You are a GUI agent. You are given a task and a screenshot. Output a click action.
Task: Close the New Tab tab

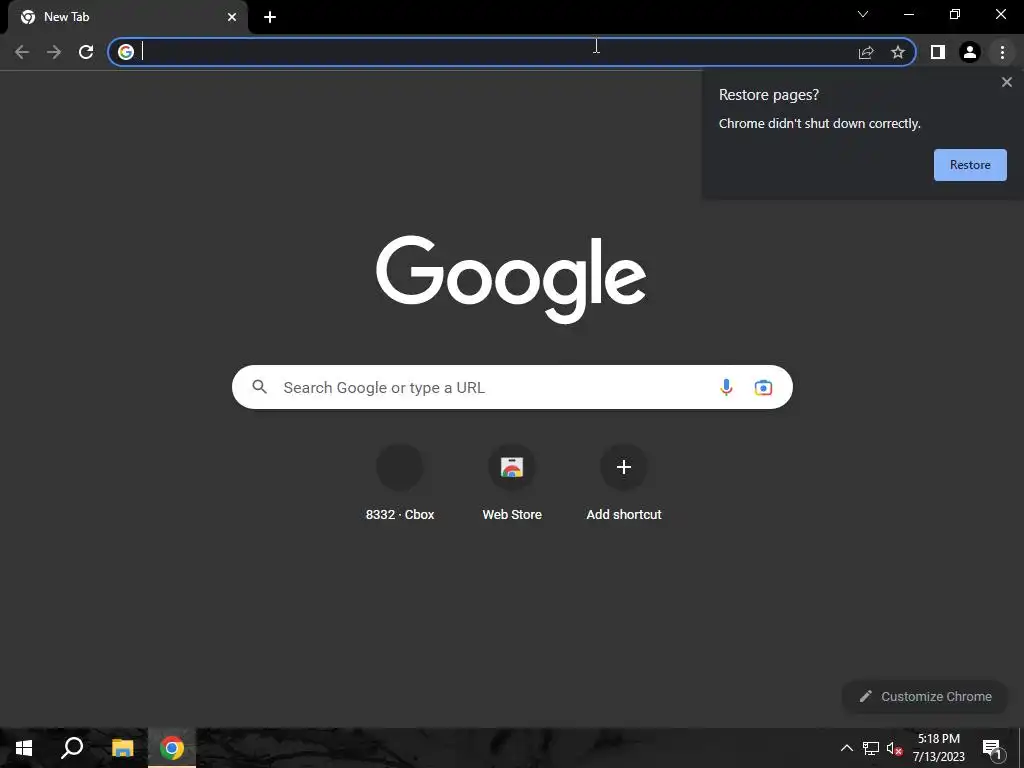pyautogui.click(x=232, y=17)
